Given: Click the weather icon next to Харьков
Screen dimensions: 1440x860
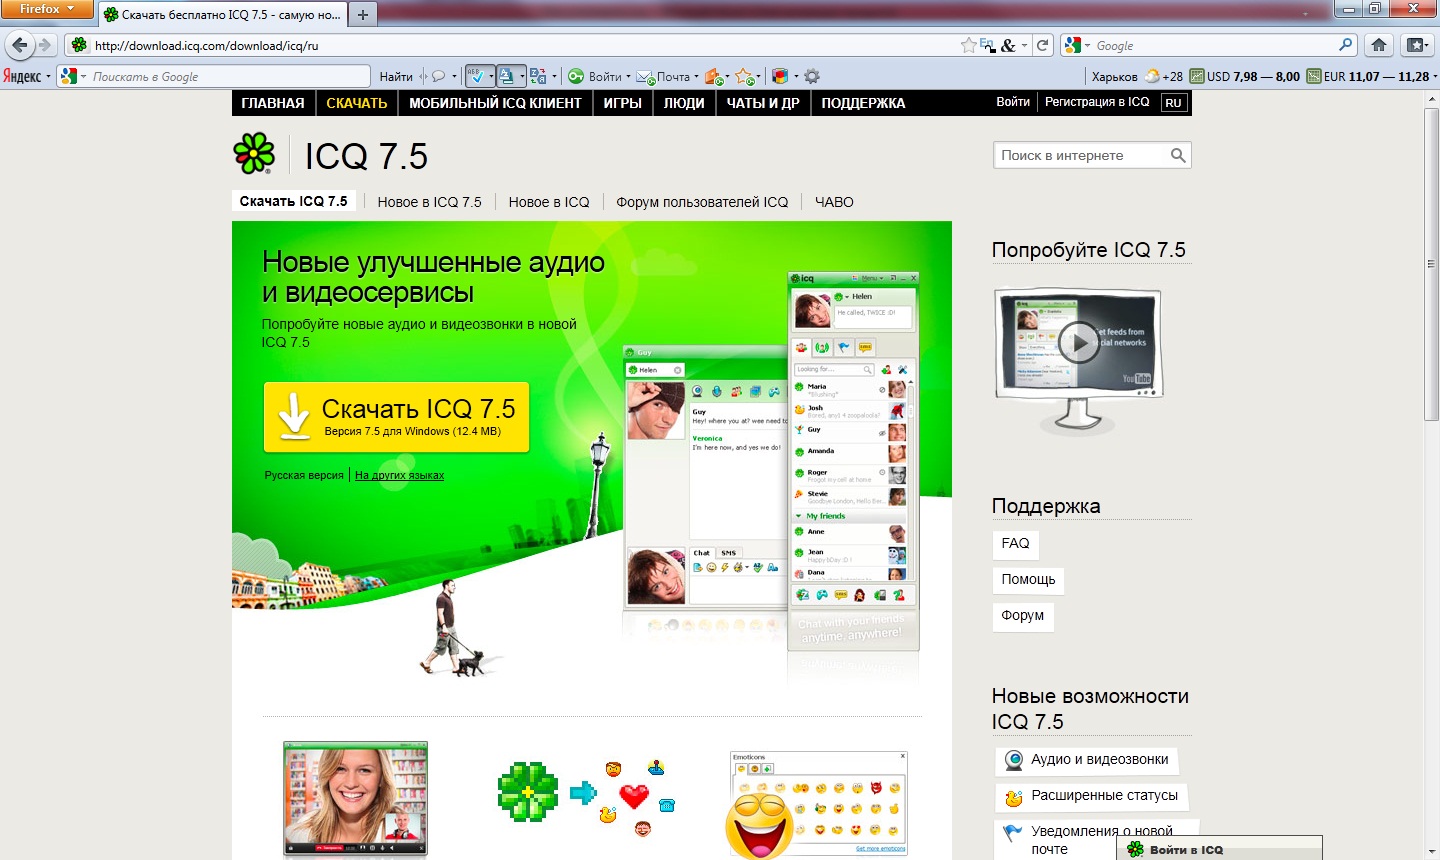Looking at the screenshot, I should click(1152, 76).
